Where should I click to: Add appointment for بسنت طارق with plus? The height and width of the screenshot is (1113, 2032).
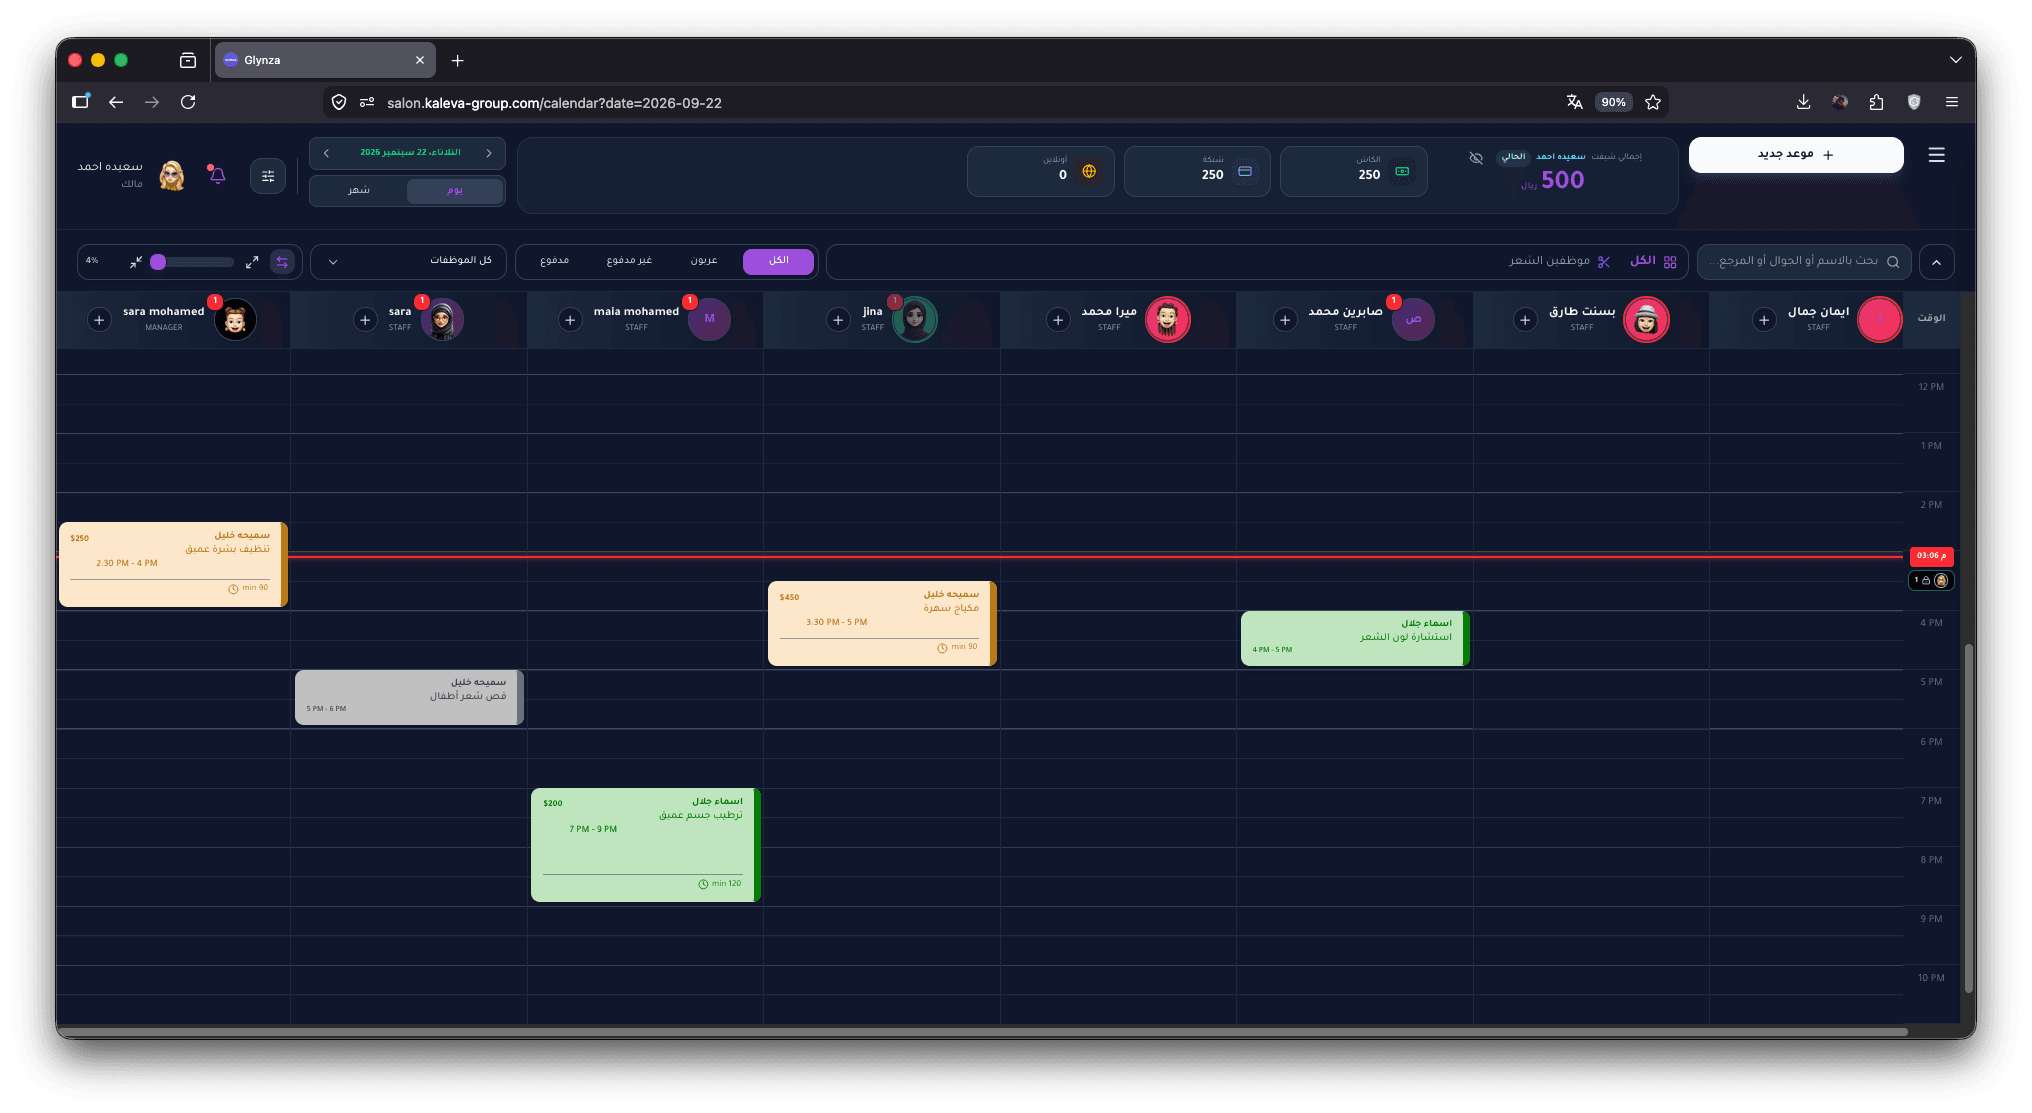point(1525,320)
